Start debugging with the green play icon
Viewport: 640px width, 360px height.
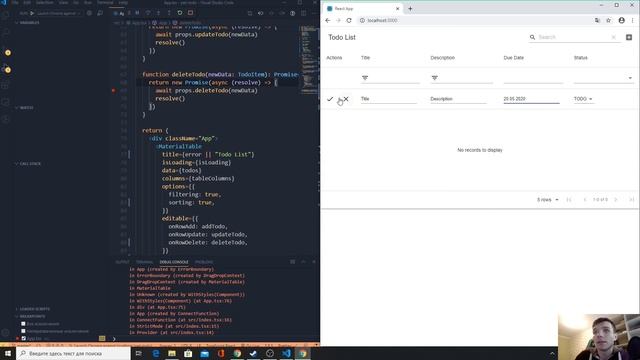[x=32, y=13]
